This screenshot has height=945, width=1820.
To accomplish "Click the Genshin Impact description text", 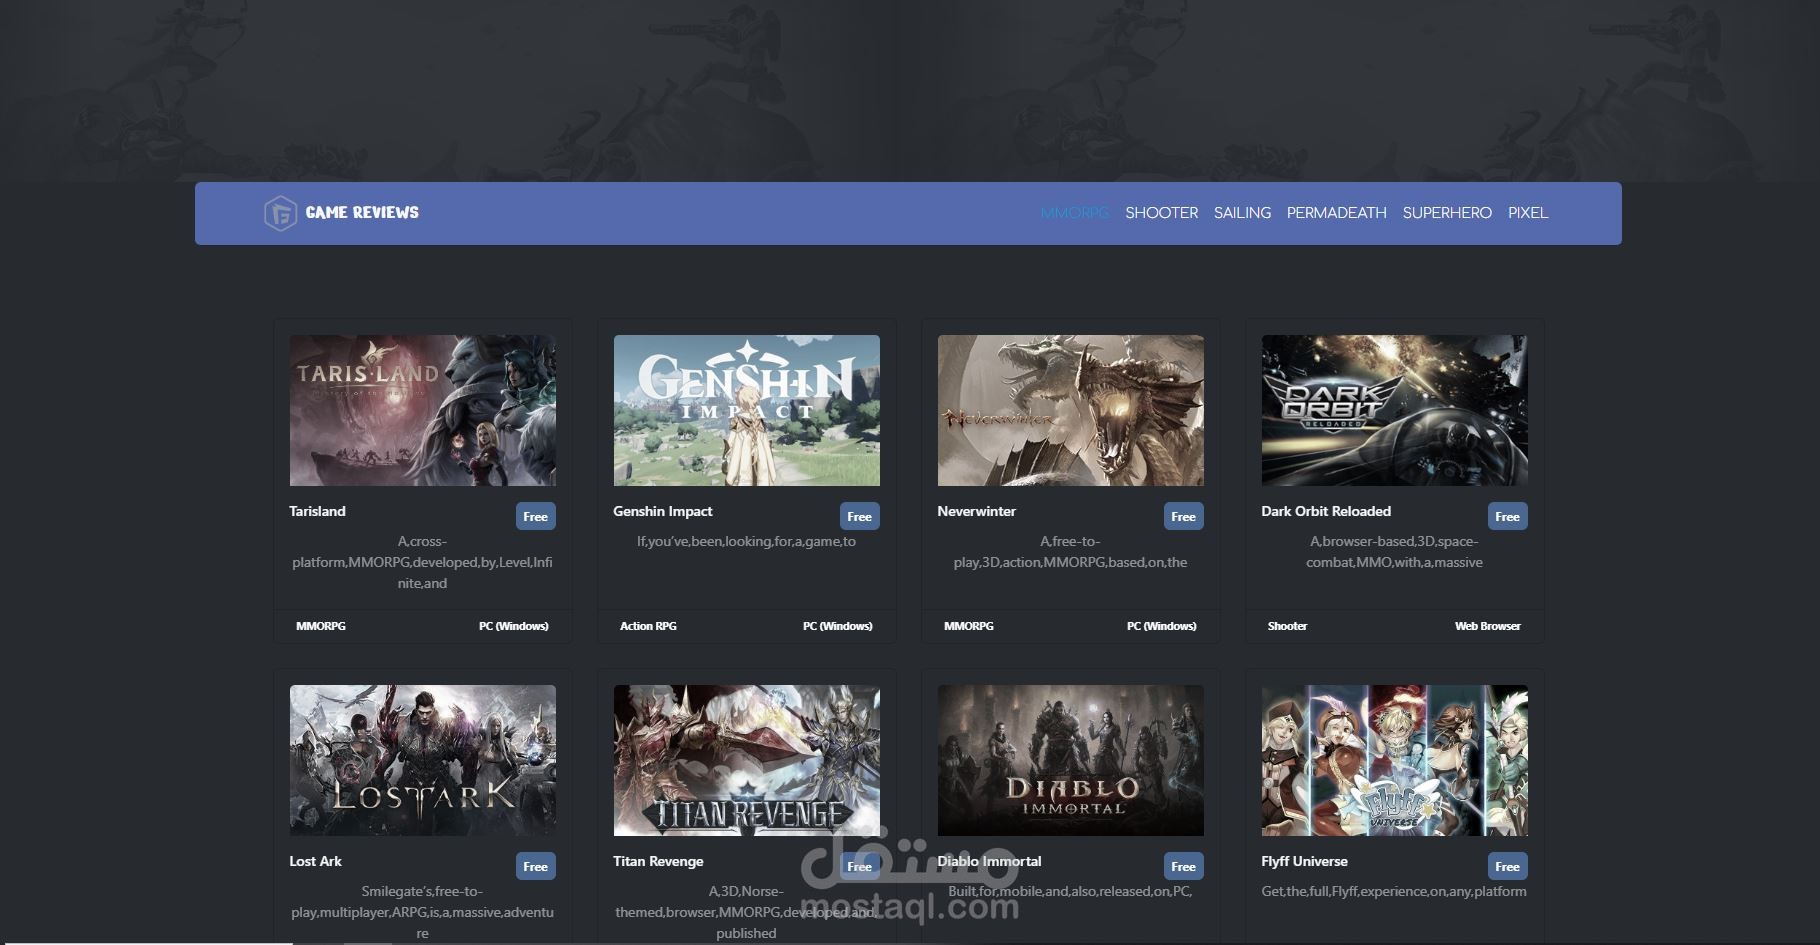I will pyautogui.click(x=746, y=541).
